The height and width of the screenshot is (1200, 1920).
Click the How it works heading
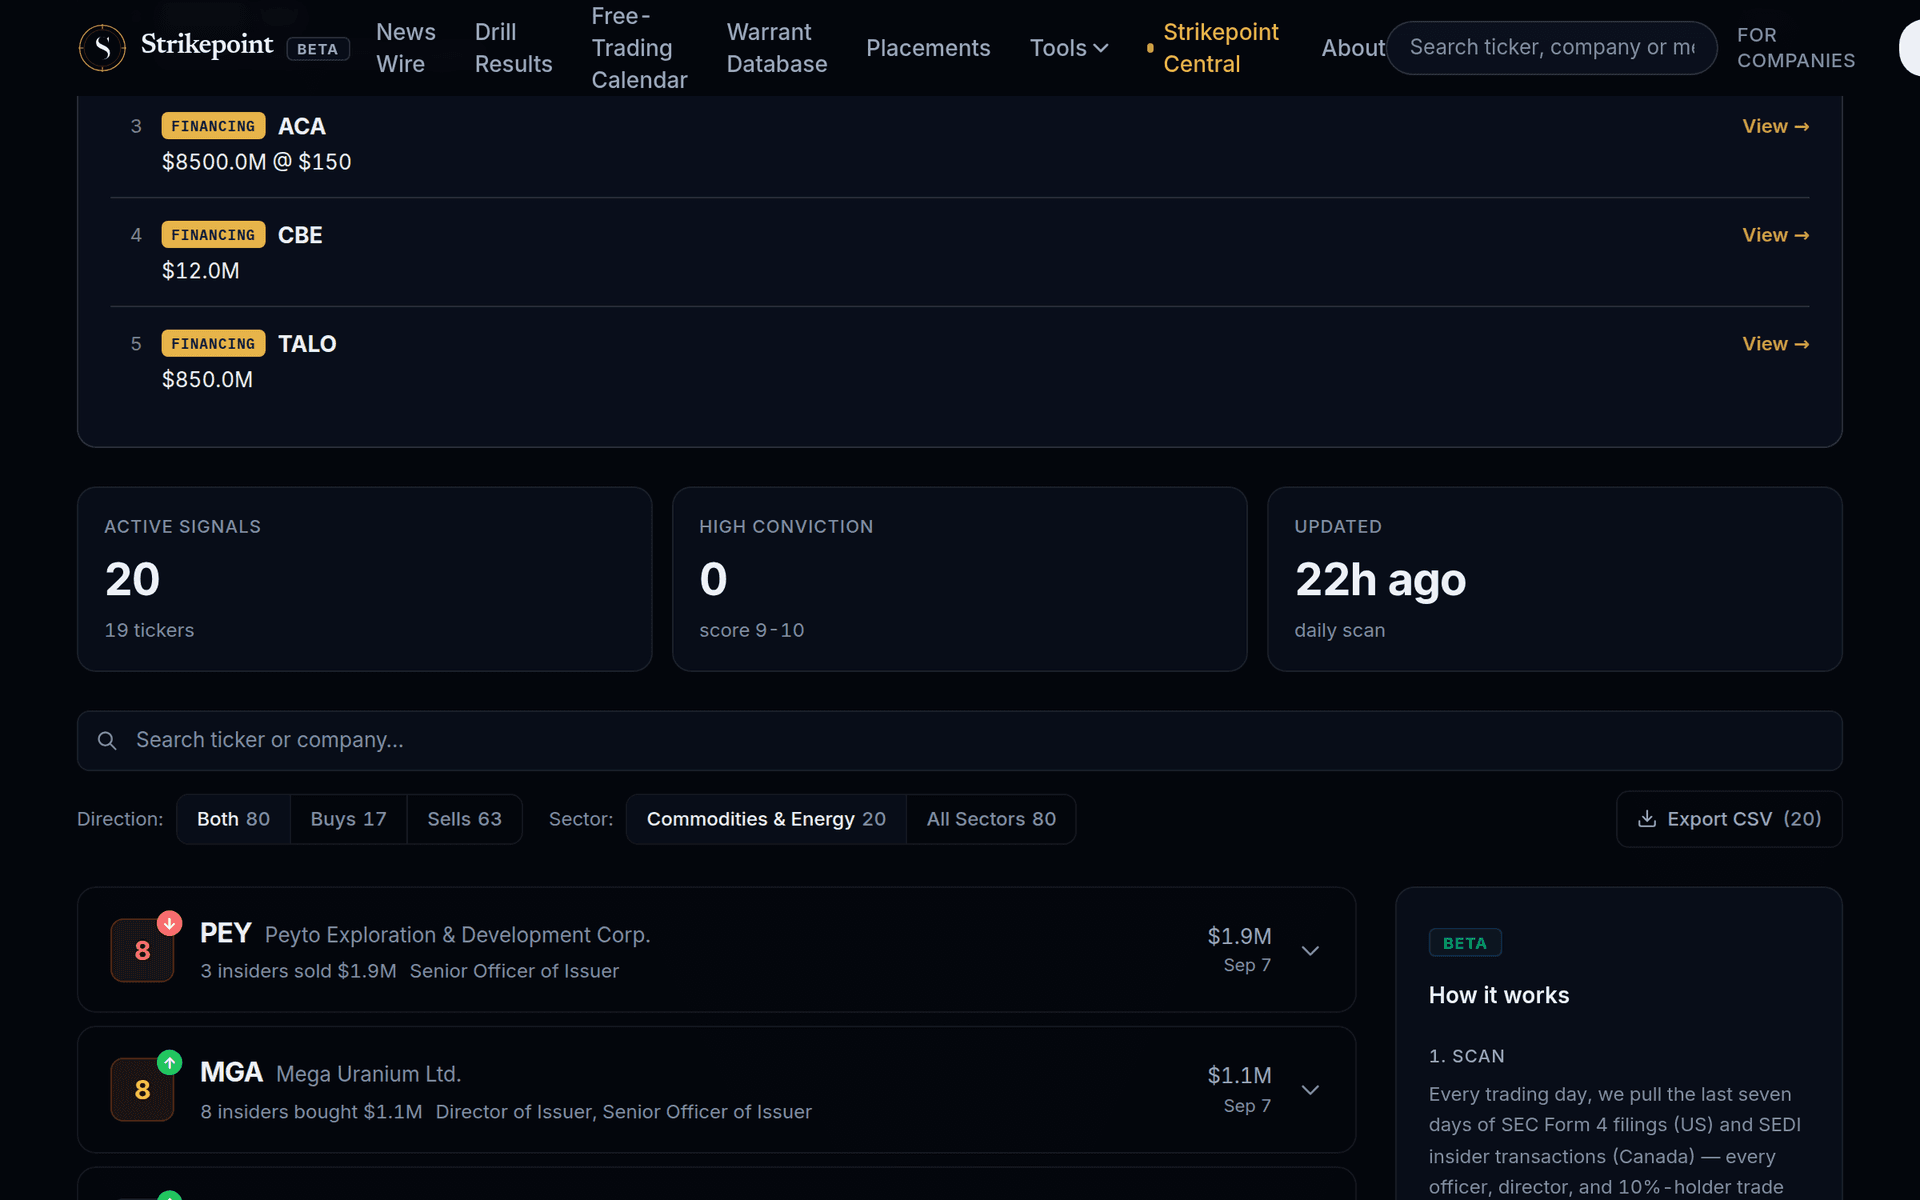point(1498,995)
